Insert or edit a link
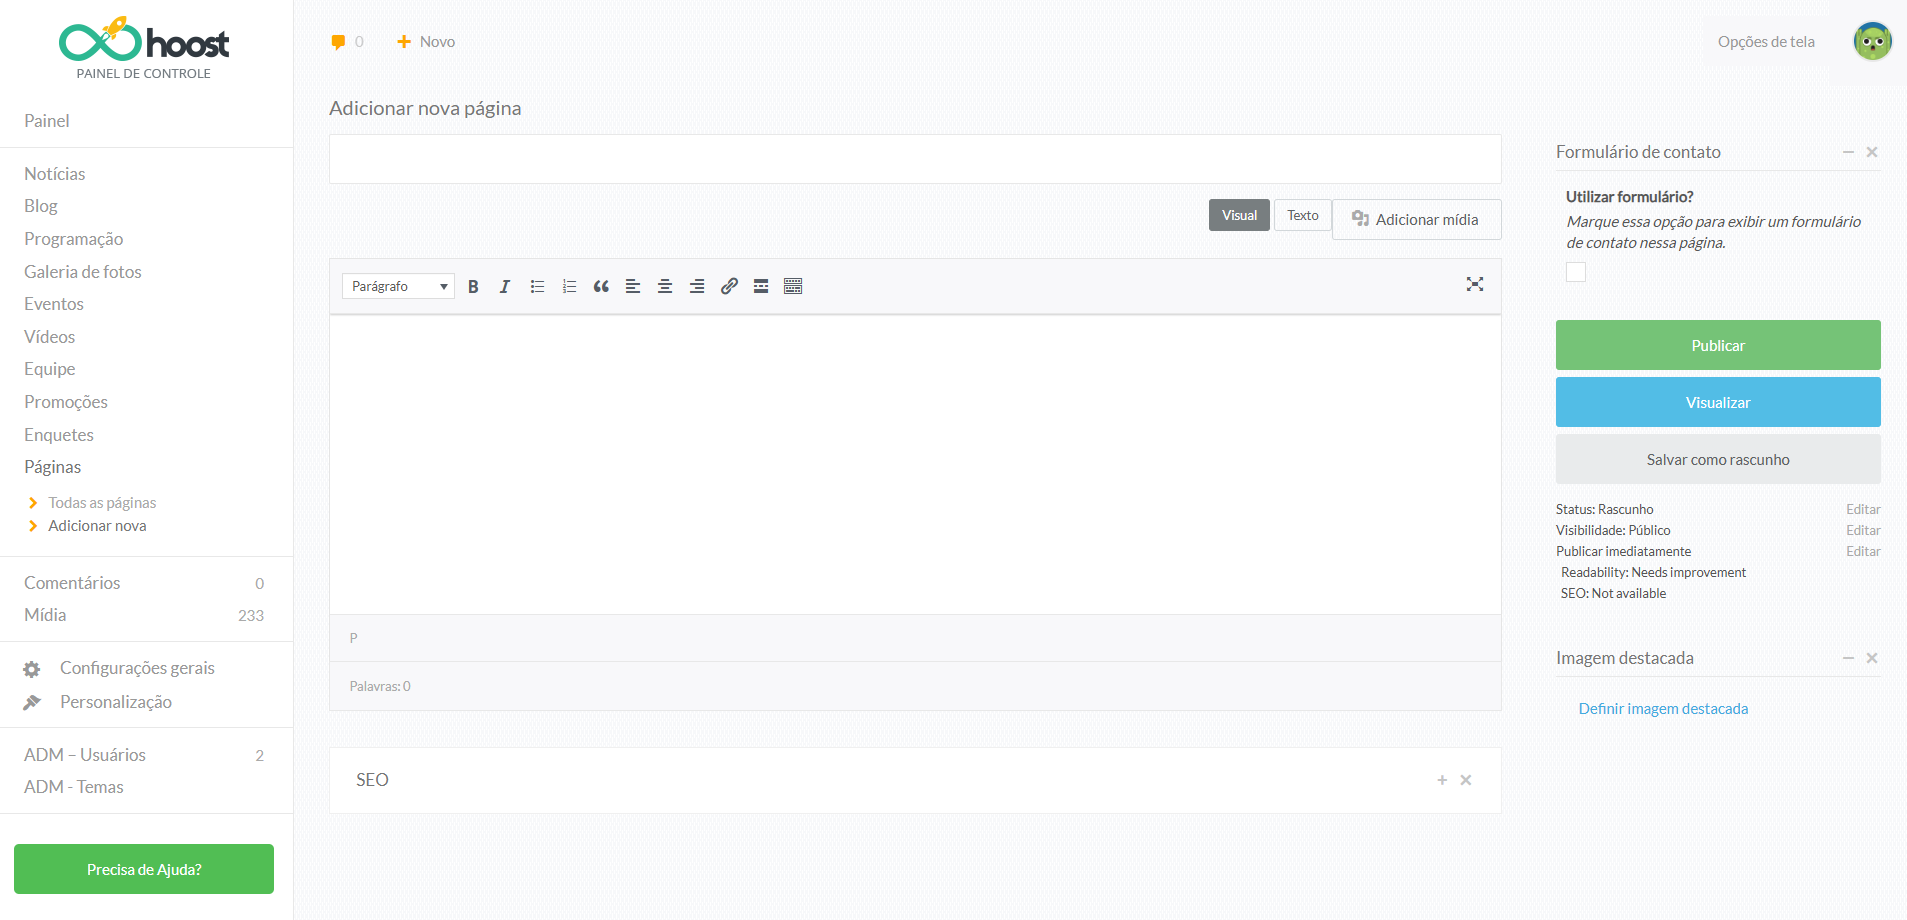Image resolution: width=1907 pixels, height=920 pixels. coord(729,287)
